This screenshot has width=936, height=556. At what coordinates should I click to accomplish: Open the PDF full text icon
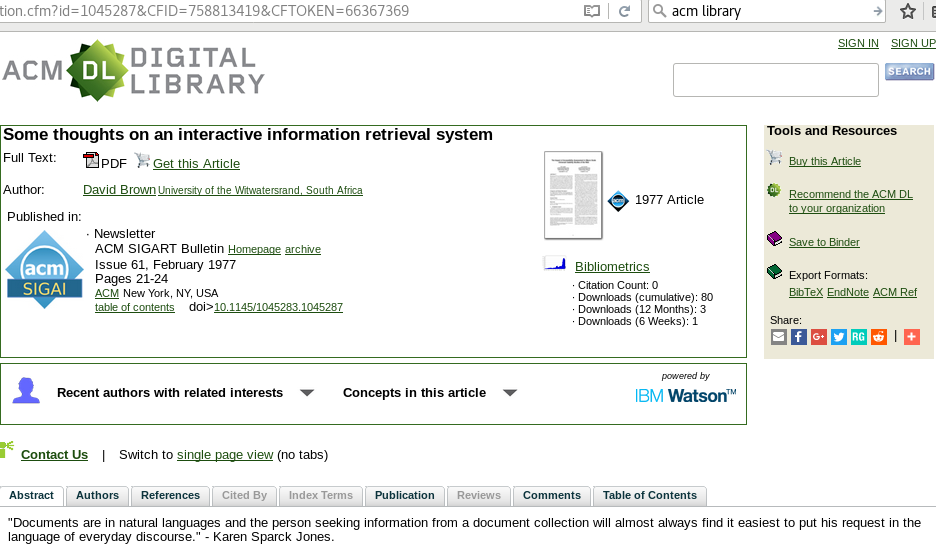tap(91, 161)
